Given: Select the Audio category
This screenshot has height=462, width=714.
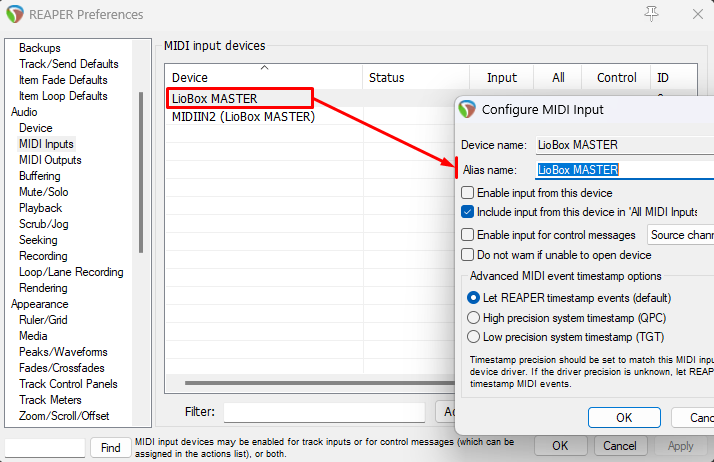Looking at the screenshot, I should point(24,112).
